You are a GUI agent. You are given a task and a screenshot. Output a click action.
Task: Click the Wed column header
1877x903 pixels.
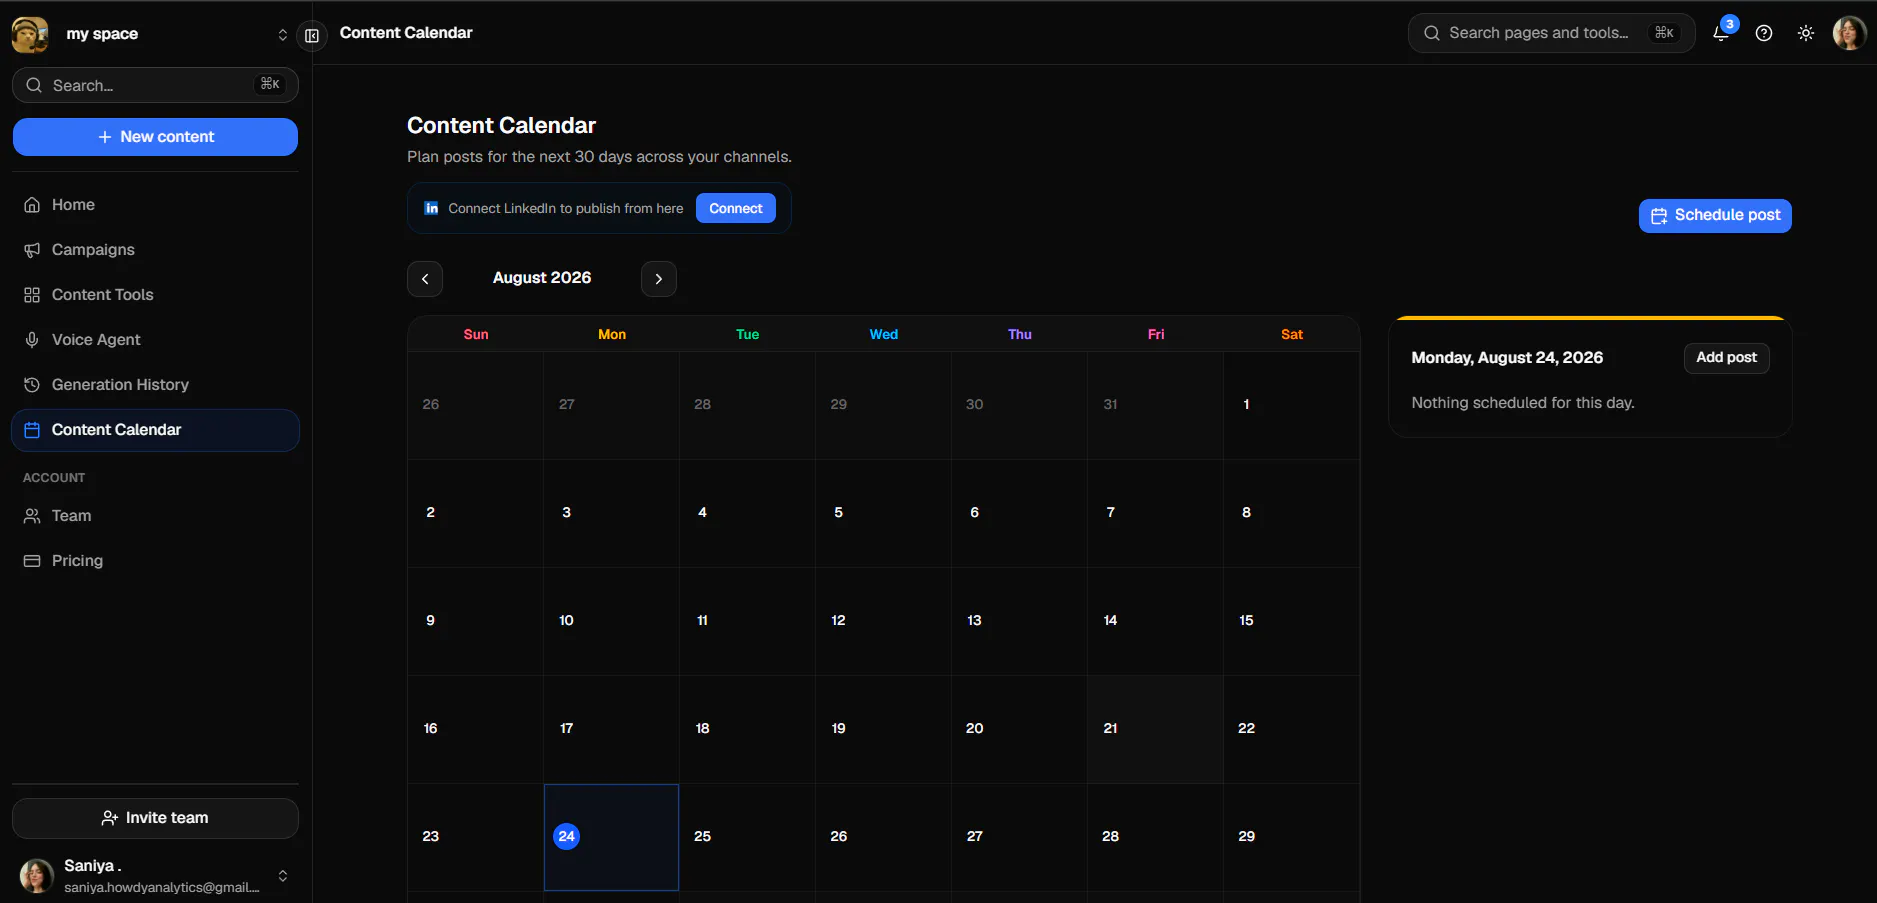coord(884,334)
